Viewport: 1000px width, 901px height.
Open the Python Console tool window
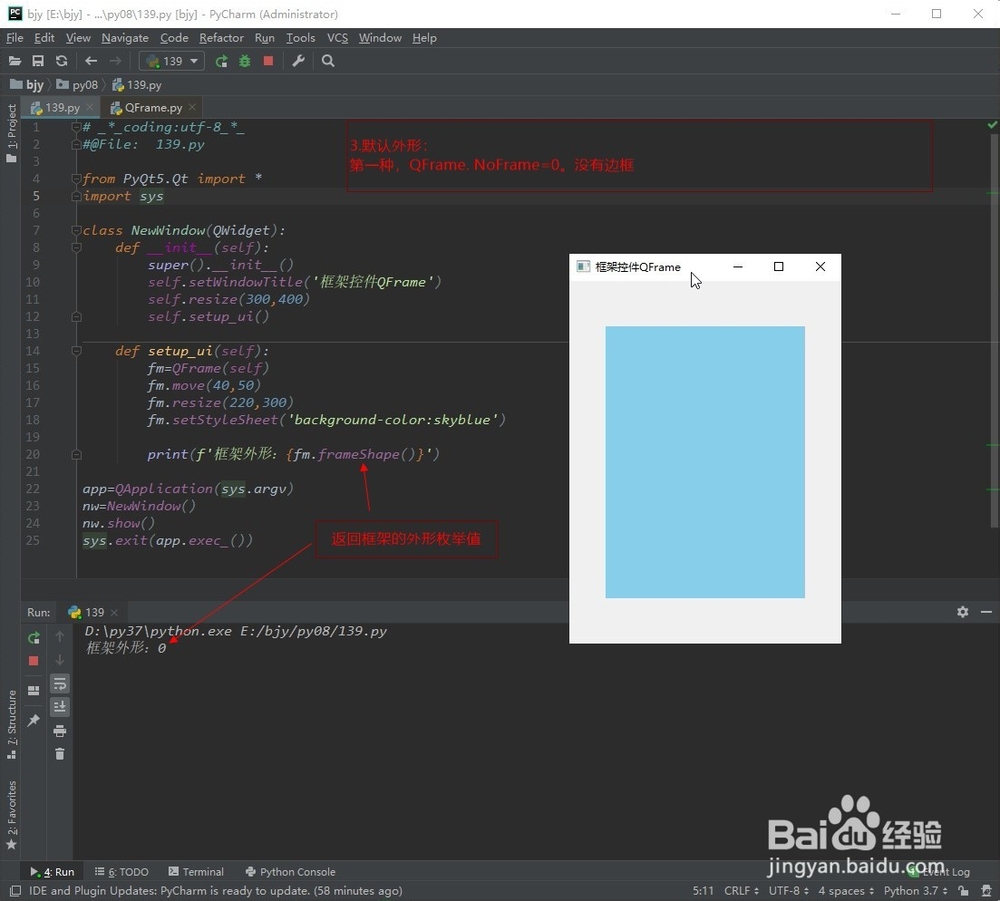[290, 872]
